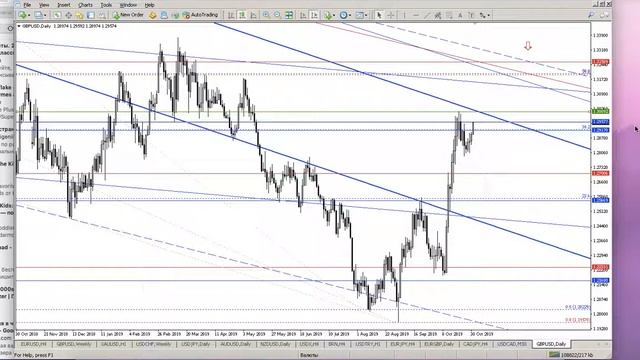Select the Text tool
640x360 pixels.
(x=460, y=15)
